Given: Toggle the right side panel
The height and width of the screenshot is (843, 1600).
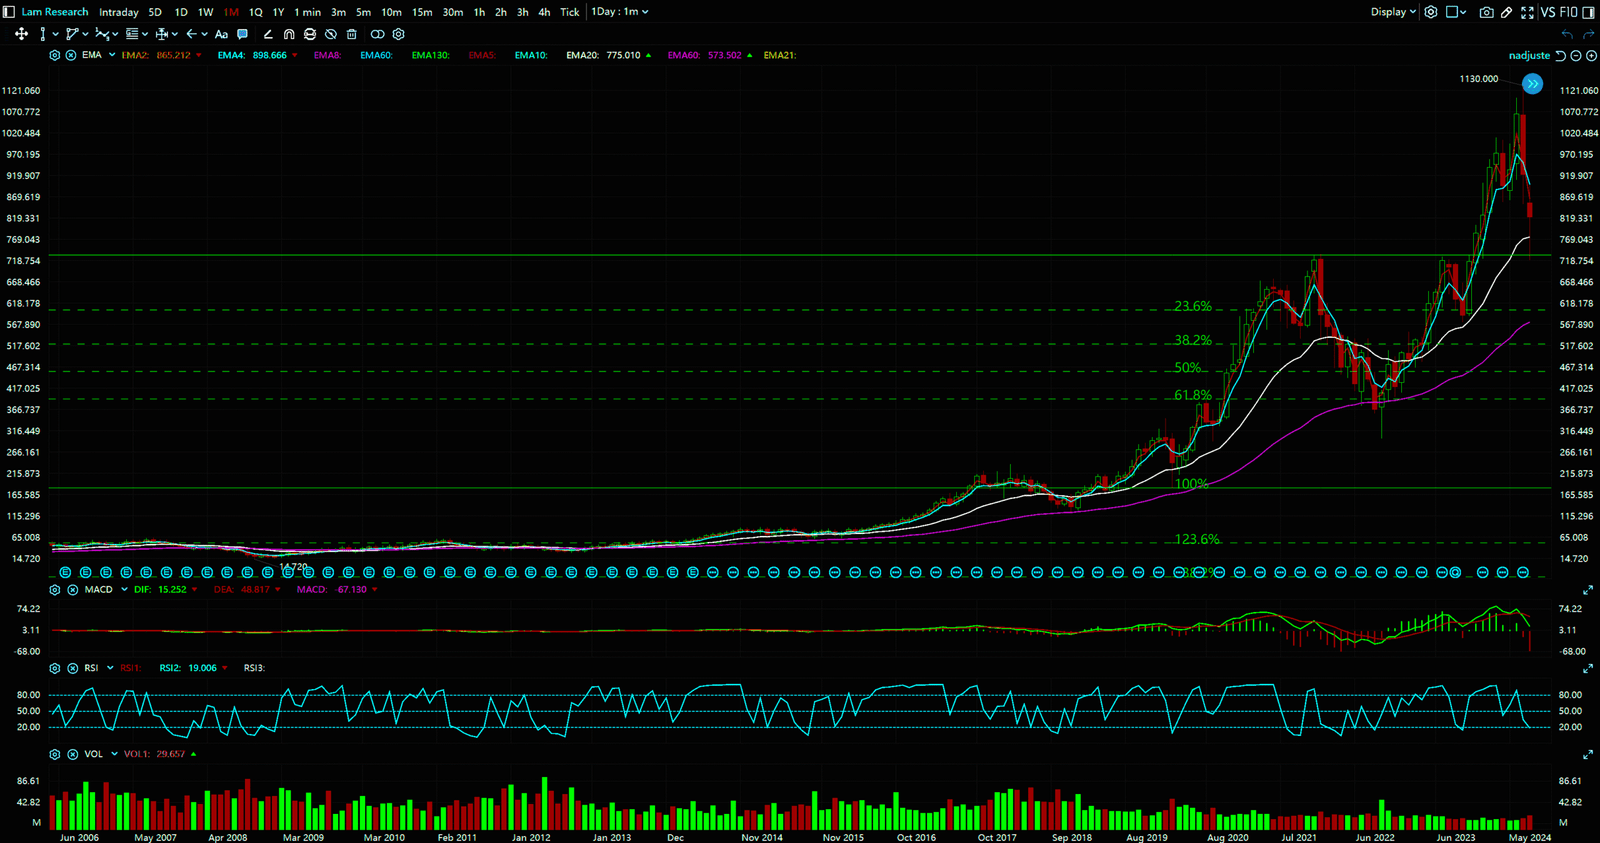Looking at the screenshot, I should tap(1591, 12).
